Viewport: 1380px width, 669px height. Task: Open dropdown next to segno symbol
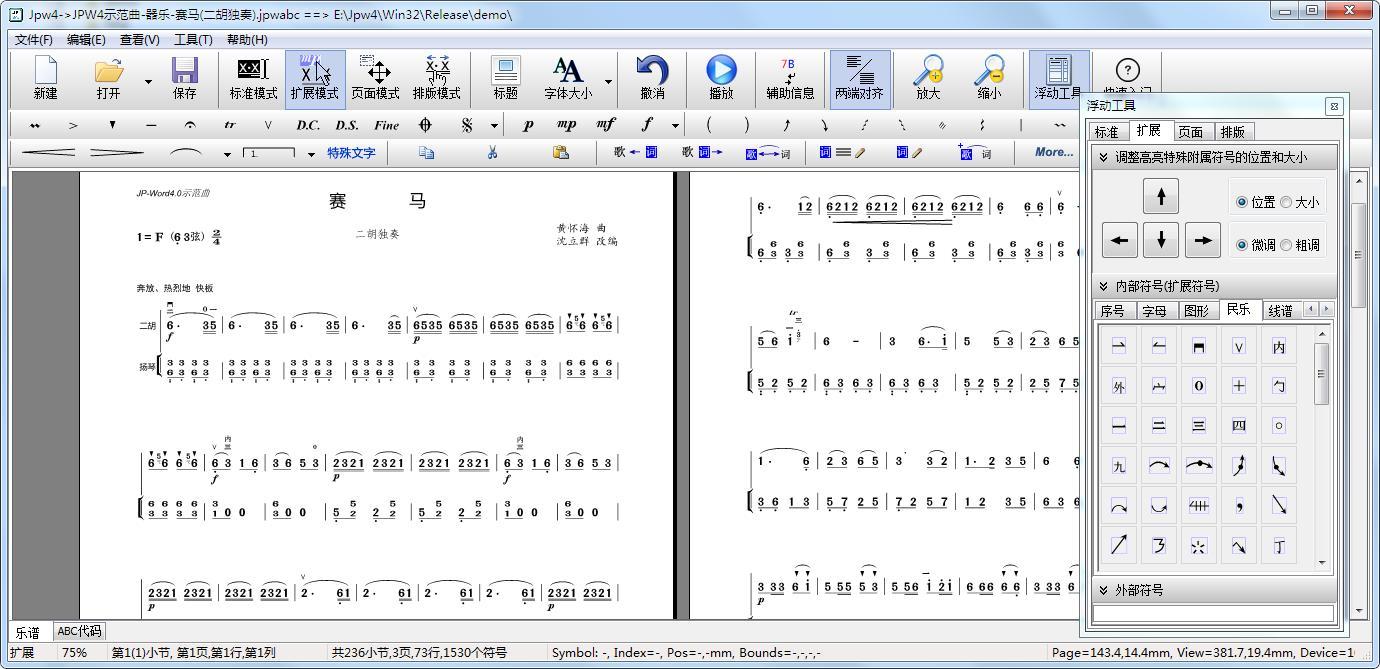click(494, 126)
